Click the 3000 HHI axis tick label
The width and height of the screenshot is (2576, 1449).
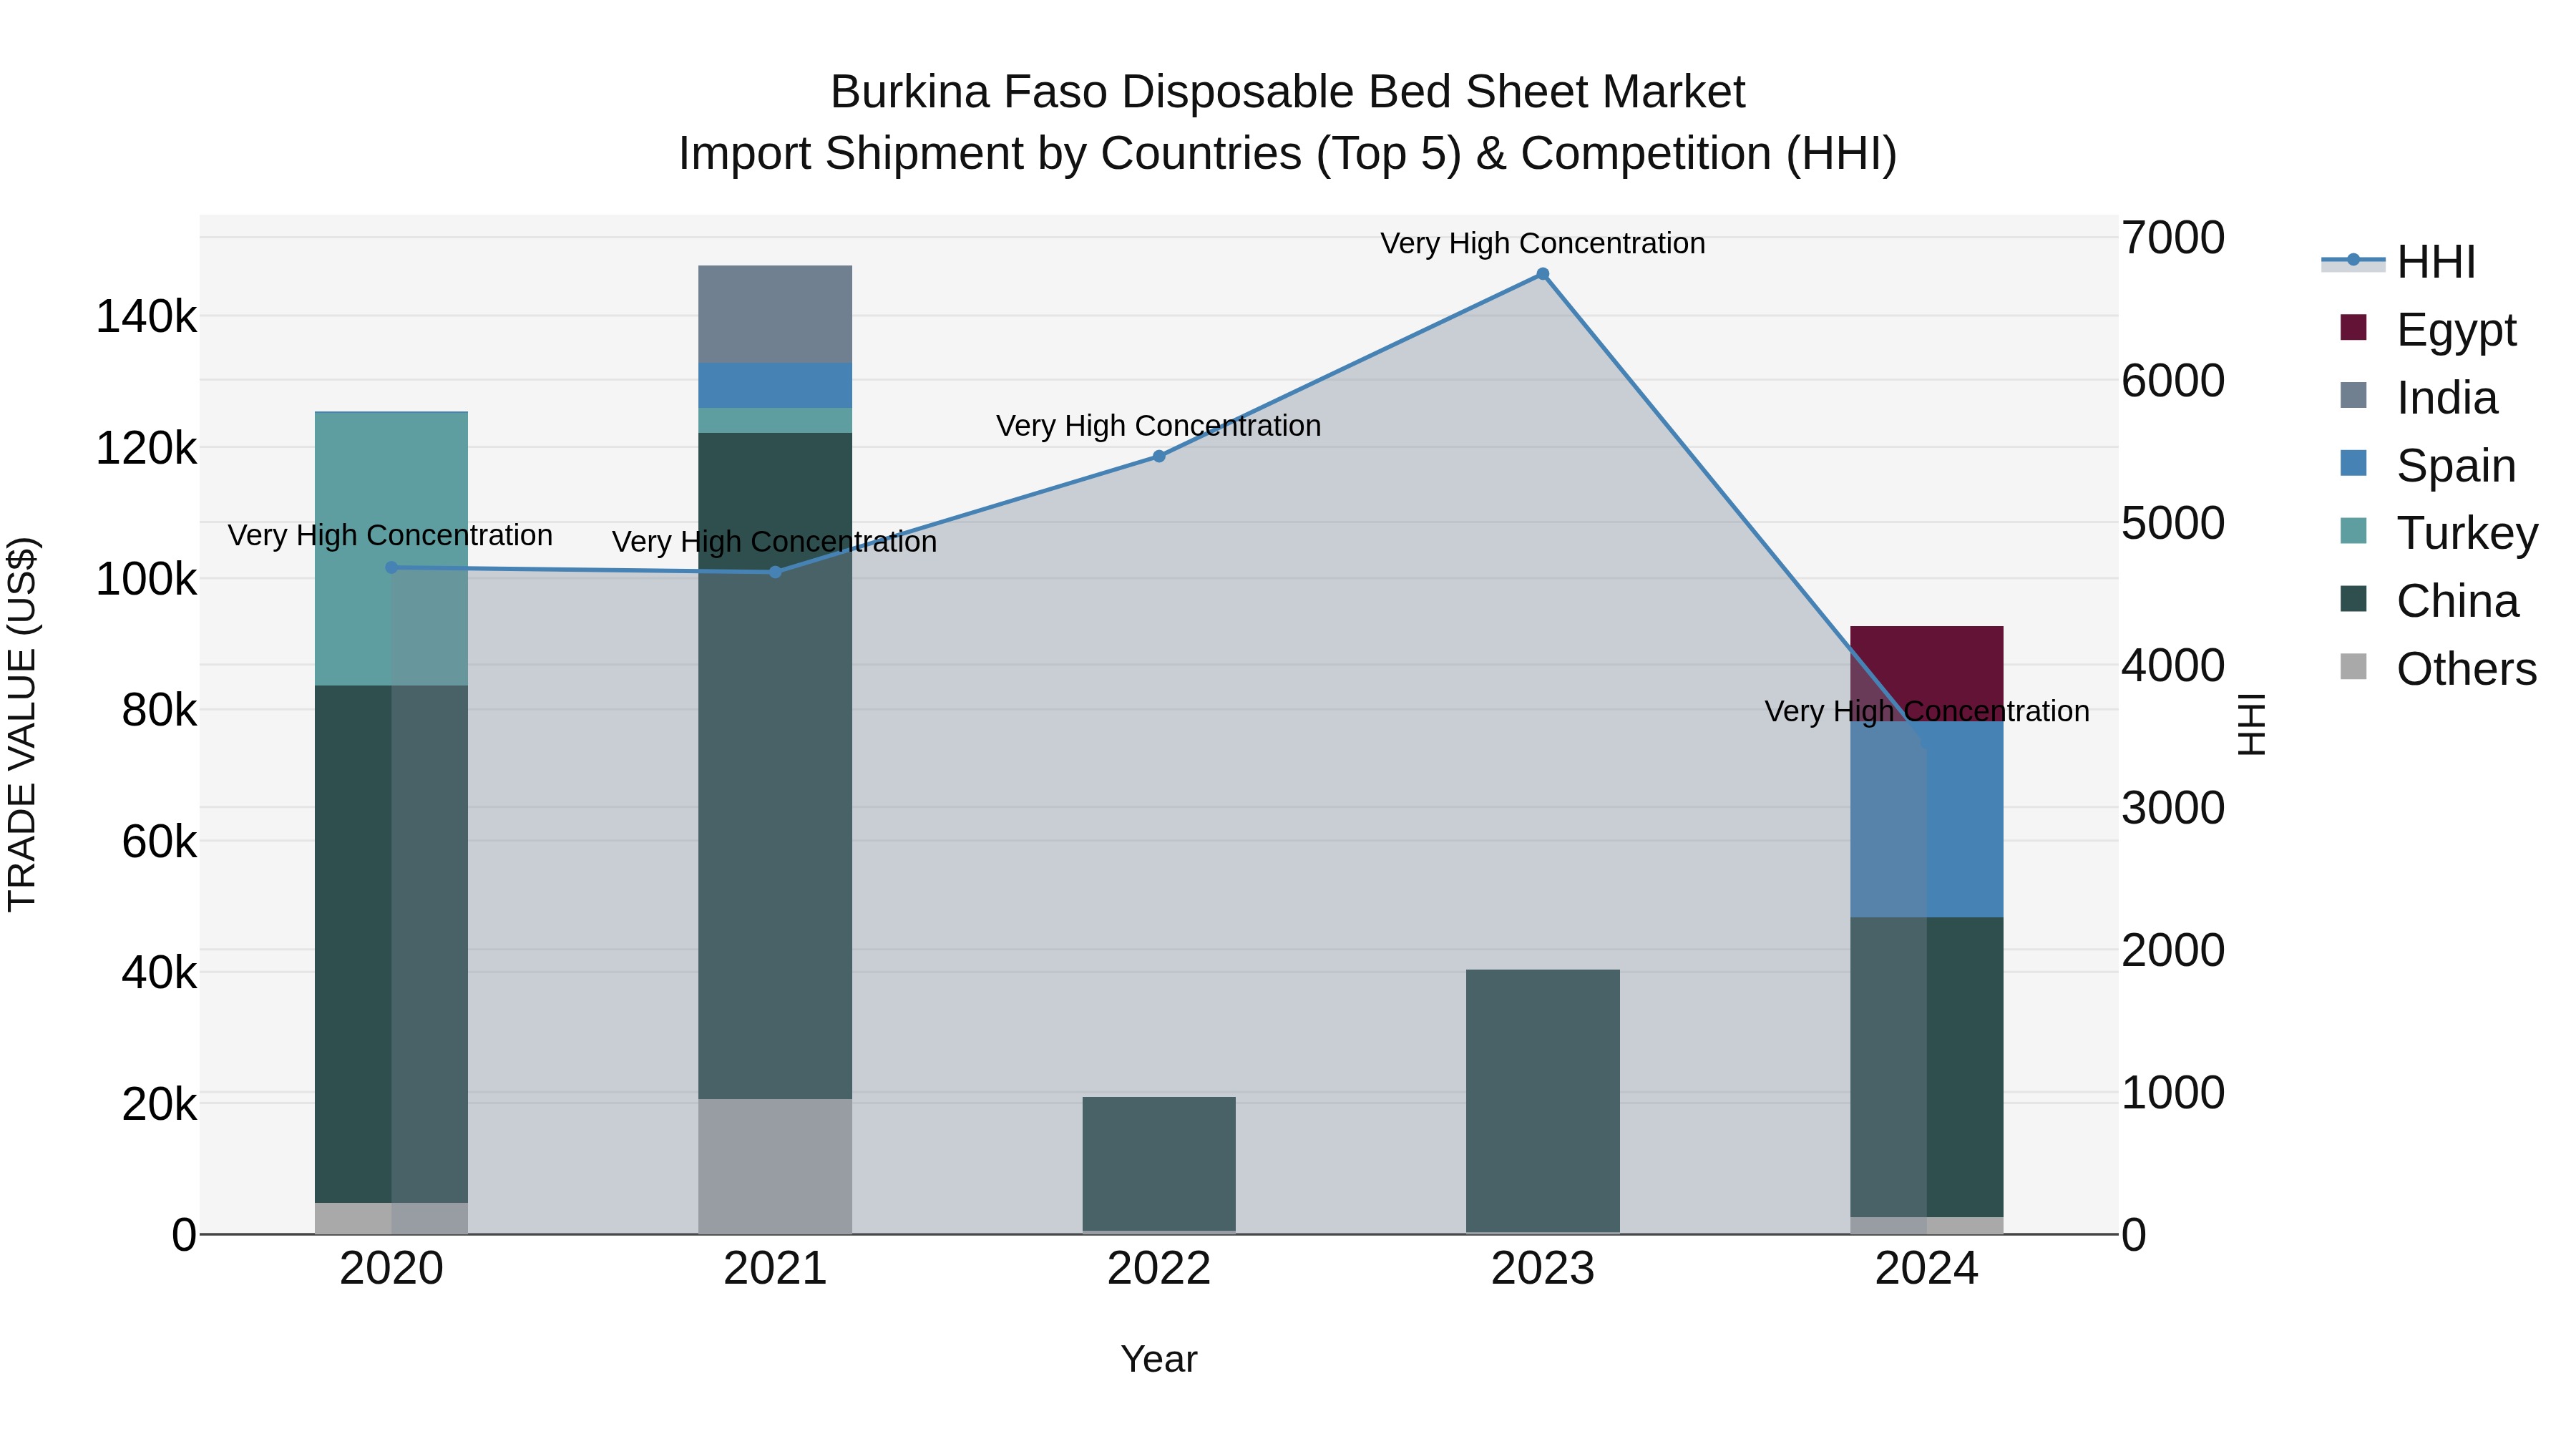pyautogui.click(x=2174, y=808)
